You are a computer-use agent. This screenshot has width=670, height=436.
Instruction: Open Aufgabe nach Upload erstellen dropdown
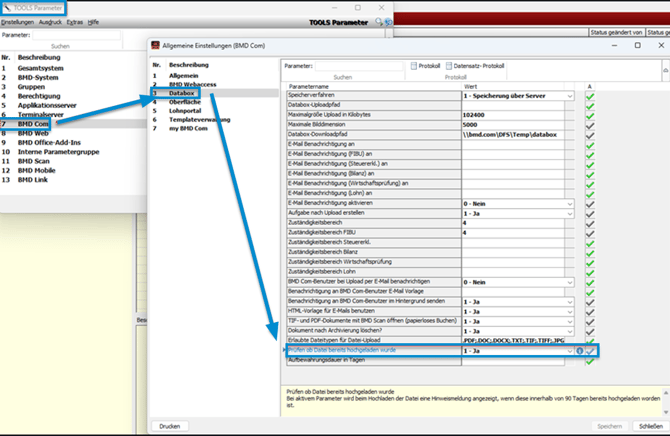point(570,214)
